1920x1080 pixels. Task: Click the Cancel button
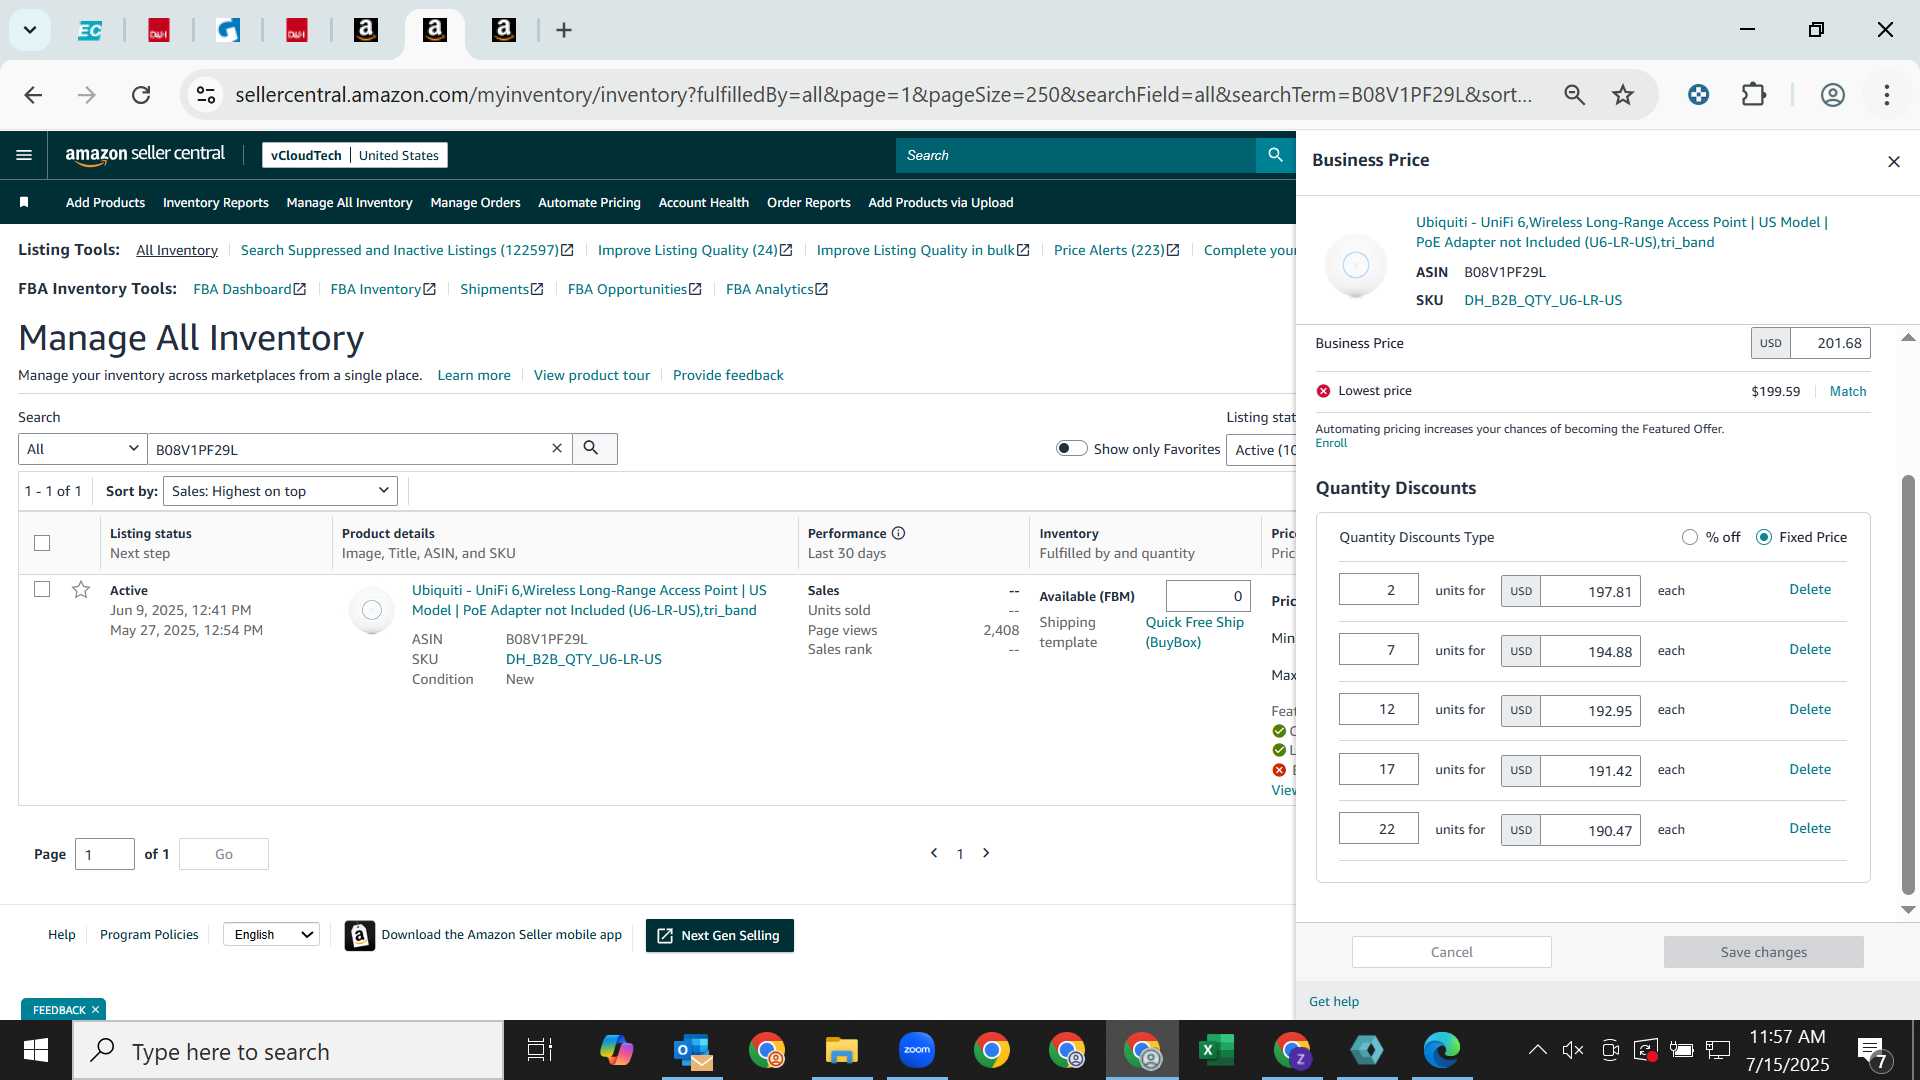point(1451,952)
